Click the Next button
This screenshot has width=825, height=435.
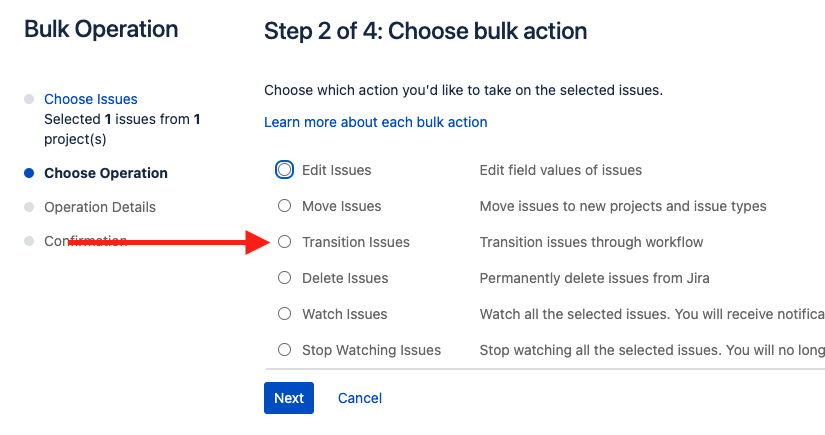click(x=289, y=398)
